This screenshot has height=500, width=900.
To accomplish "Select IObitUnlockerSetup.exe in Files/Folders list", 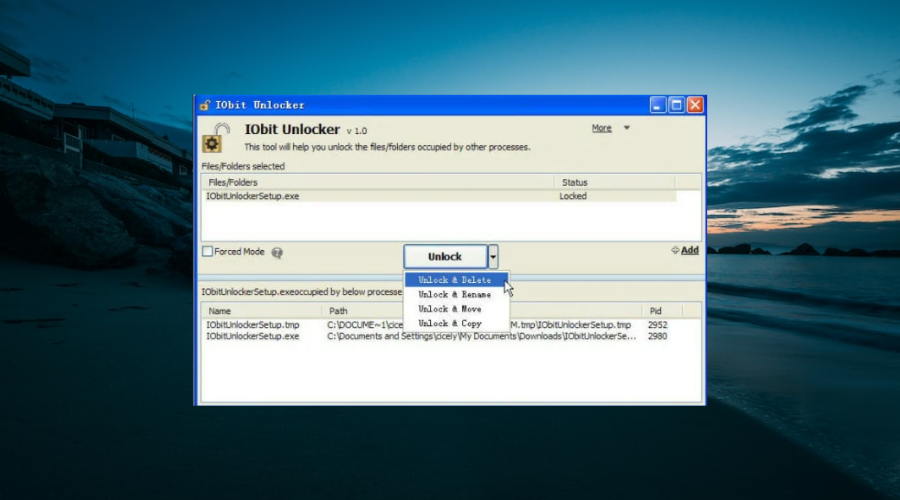I will tap(253, 196).
